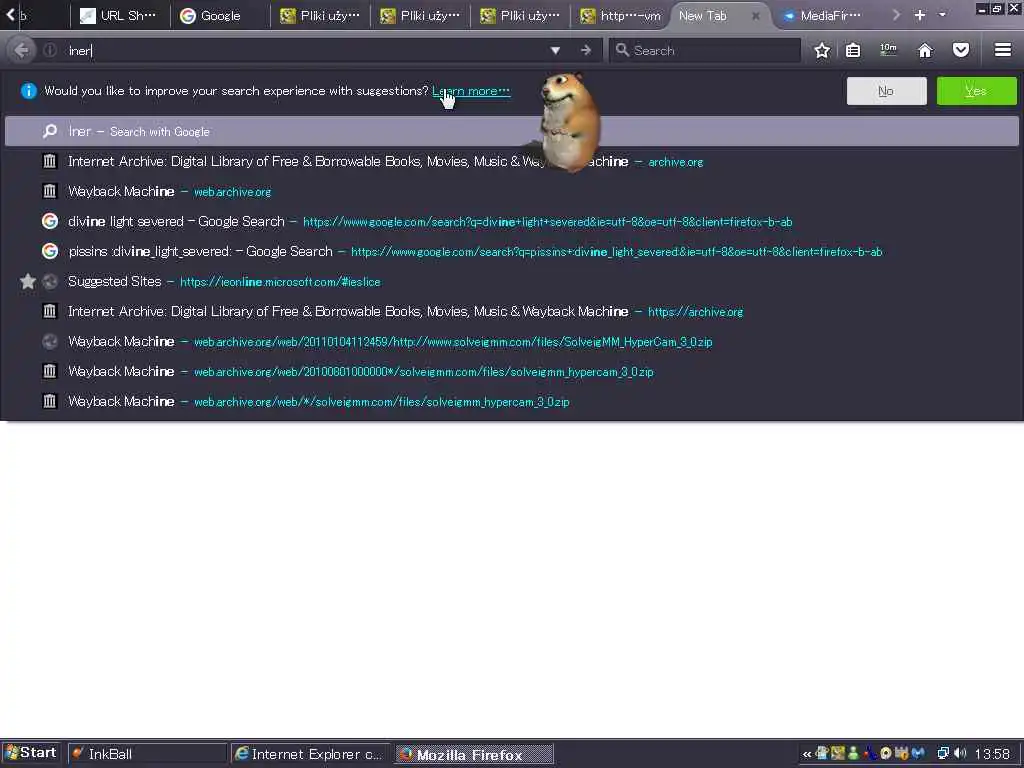
Task: Open the Suggested Sites bookmark suggestion
Action: [511, 281]
